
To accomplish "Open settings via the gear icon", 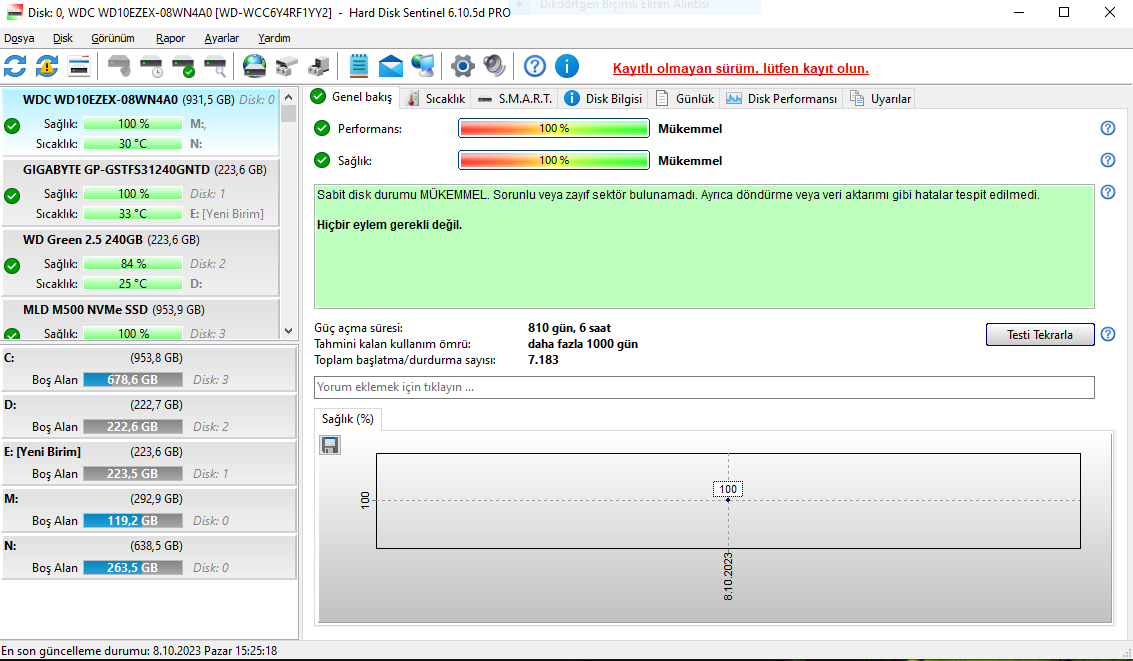I will click(x=462, y=67).
